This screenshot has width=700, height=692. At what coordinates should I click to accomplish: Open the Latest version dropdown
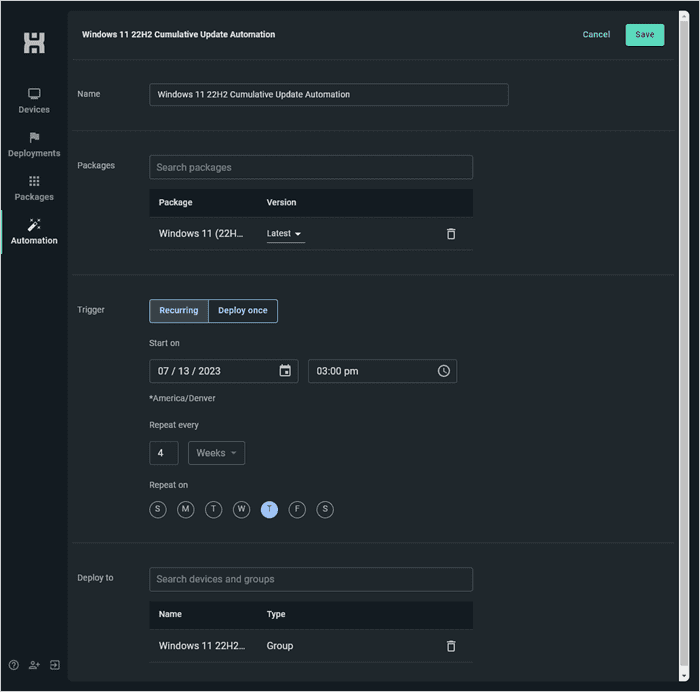(x=285, y=233)
